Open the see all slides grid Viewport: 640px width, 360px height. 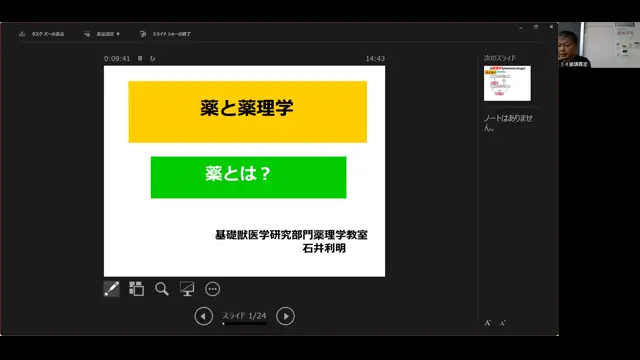(136, 289)
